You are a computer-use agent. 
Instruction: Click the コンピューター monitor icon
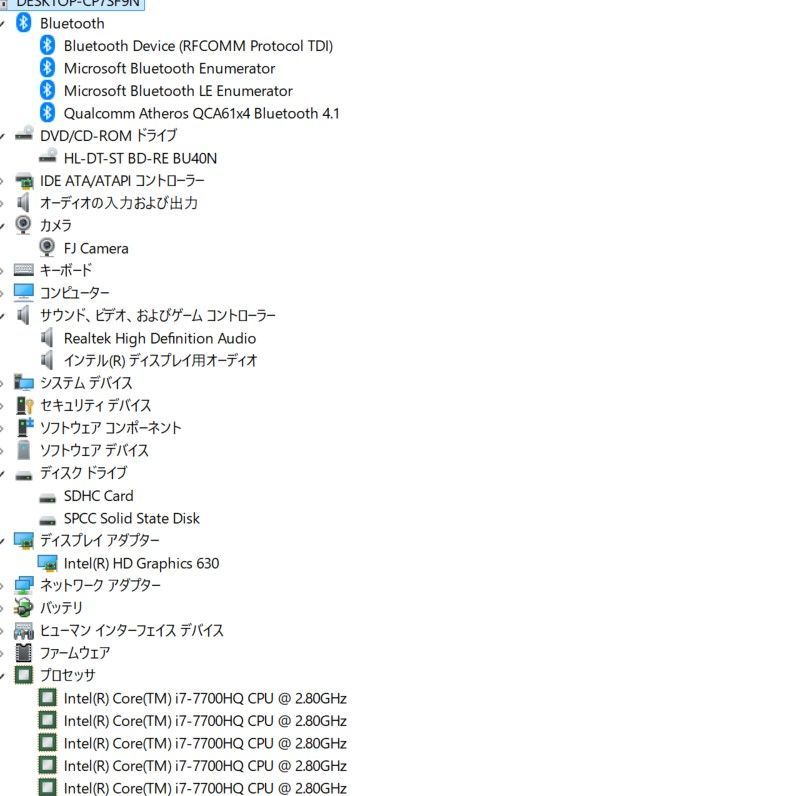coord(24,292)
